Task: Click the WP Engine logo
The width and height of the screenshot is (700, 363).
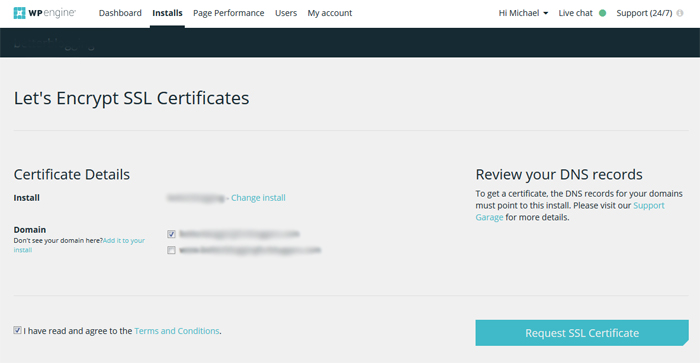Action: (45, 13)
